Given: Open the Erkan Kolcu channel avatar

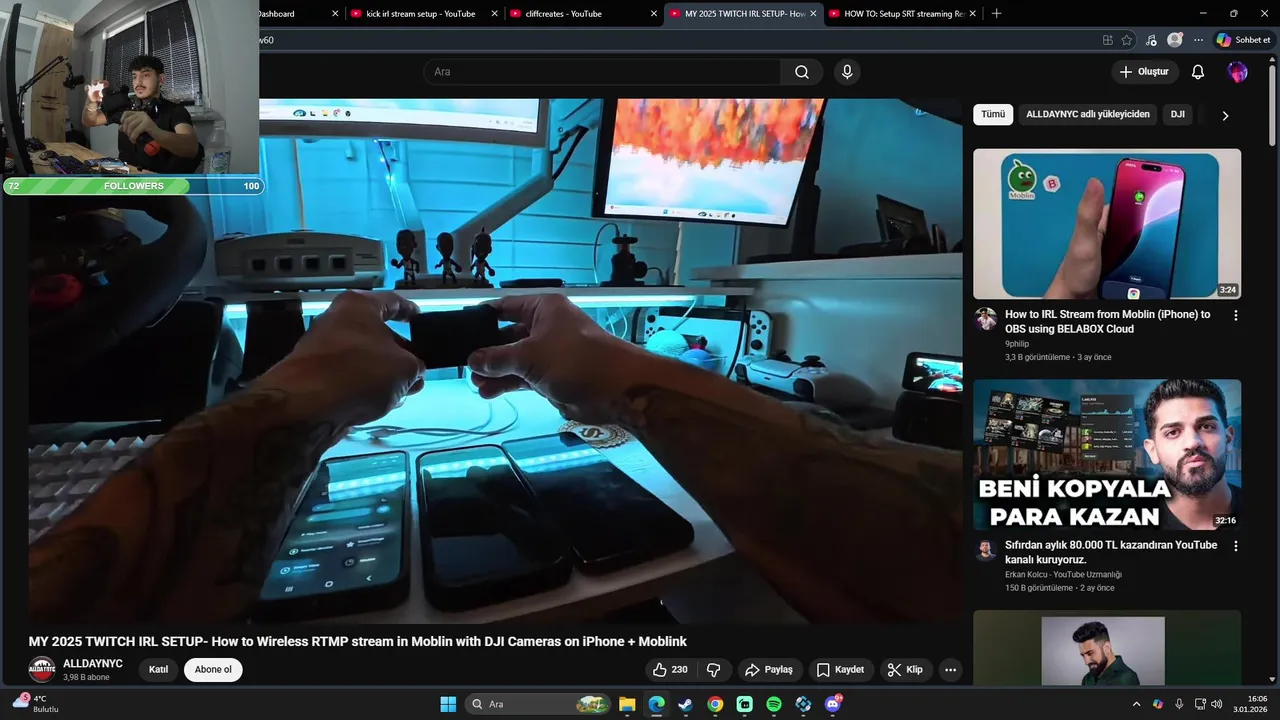Looking at the screenshot, I should pos(986,550).
